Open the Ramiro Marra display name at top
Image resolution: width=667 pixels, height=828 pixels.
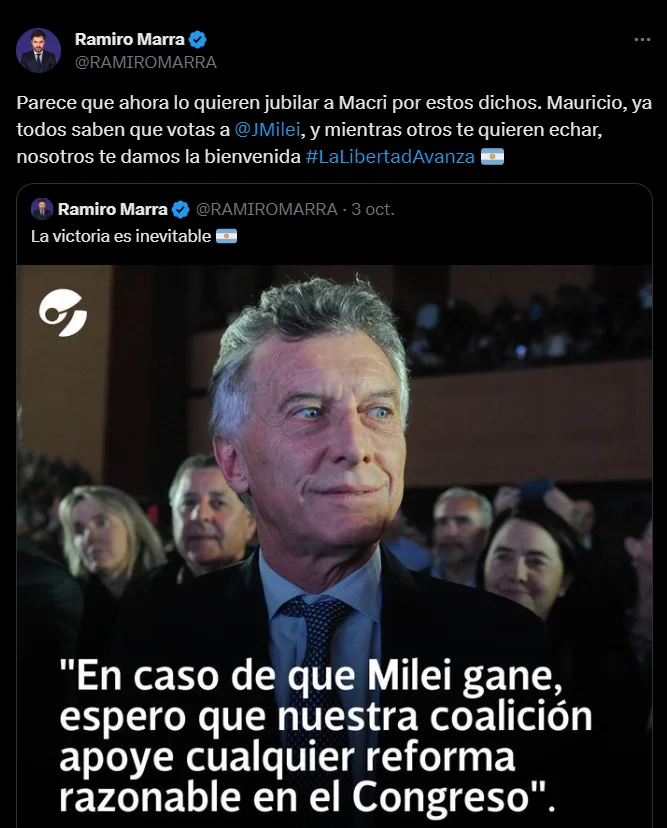(x=129, y=39)
